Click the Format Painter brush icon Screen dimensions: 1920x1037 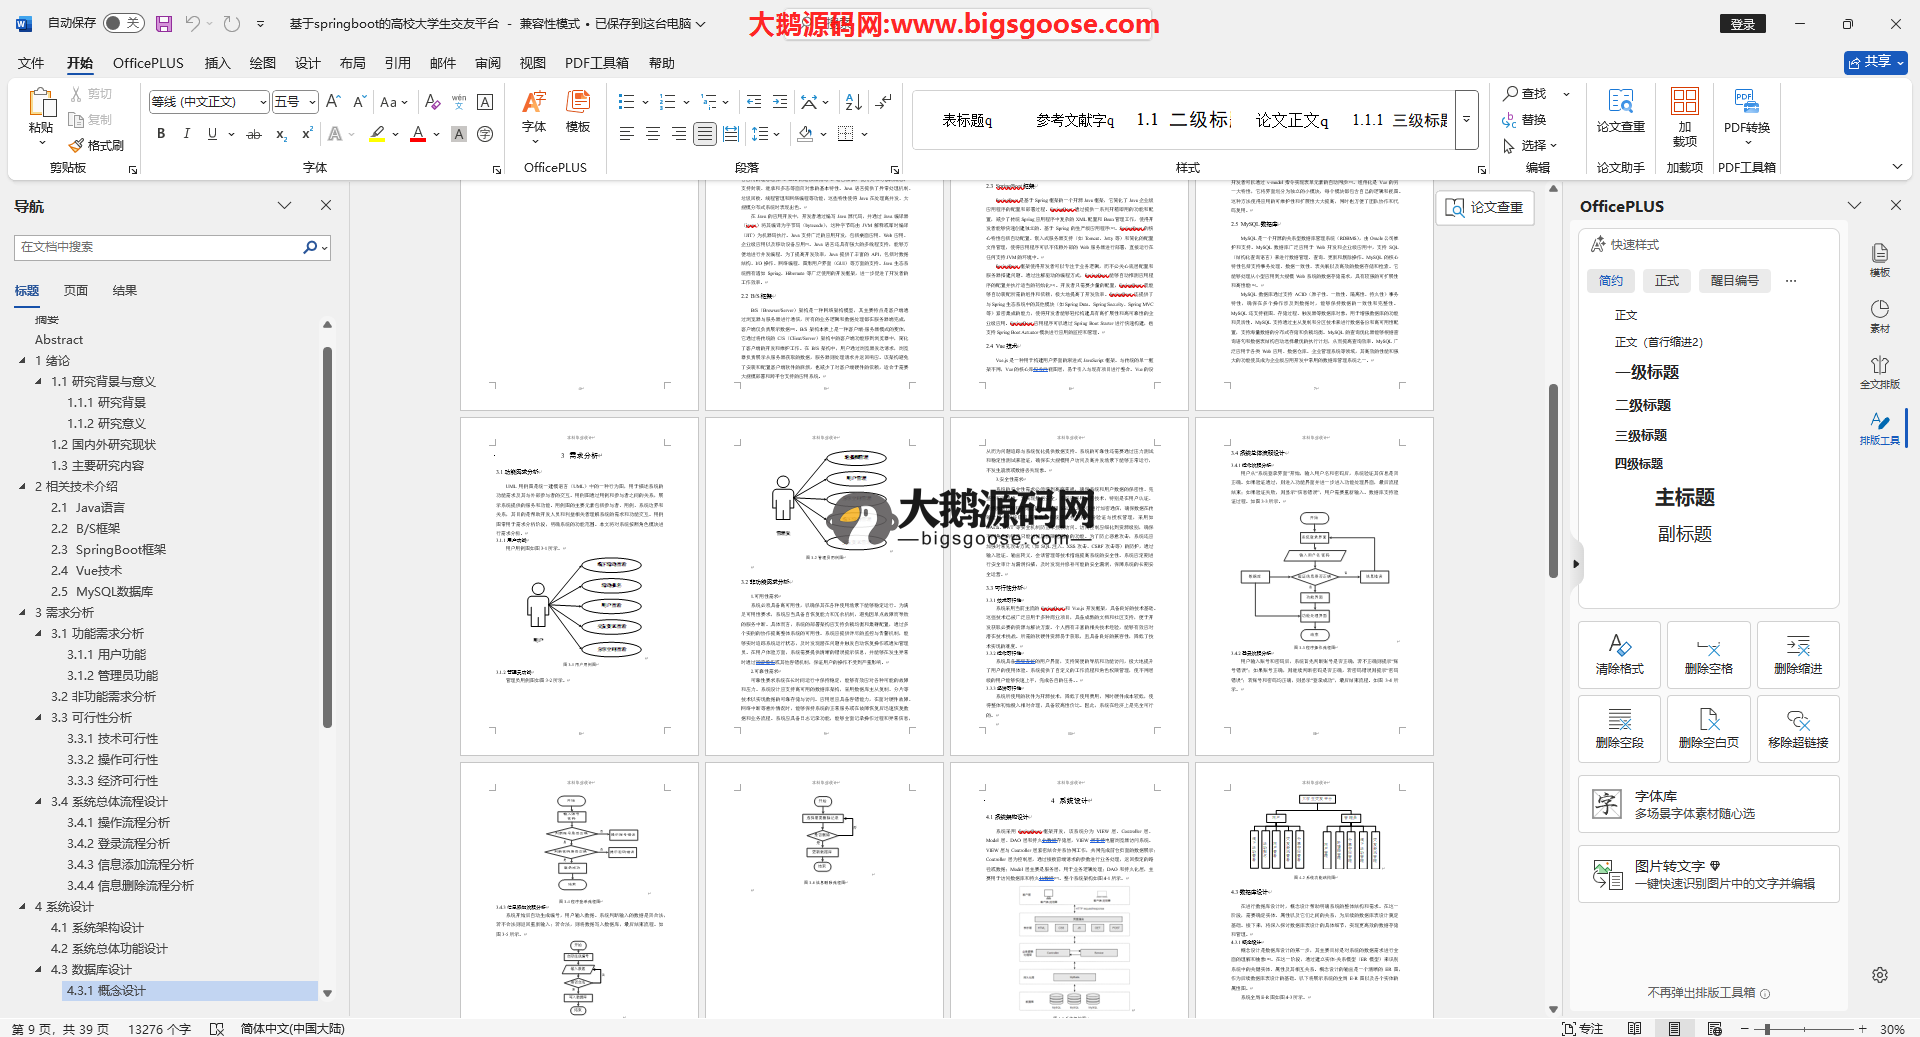pyautogui.click(x=77, y=146)
